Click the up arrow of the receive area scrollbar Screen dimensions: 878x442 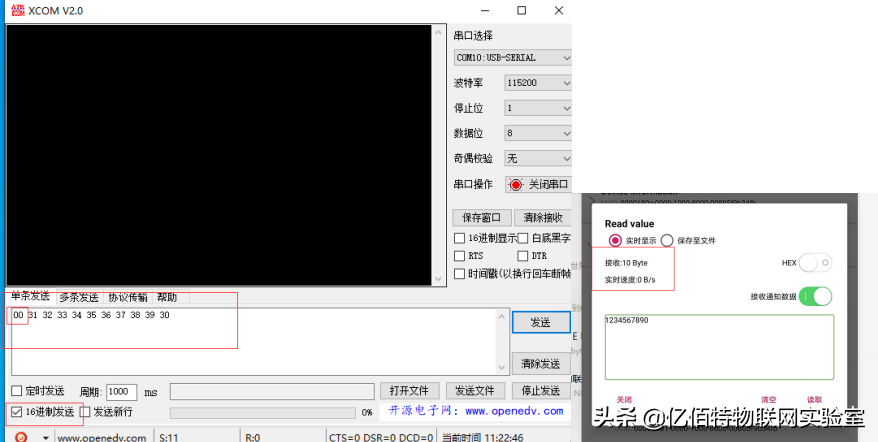click(439, 32)
